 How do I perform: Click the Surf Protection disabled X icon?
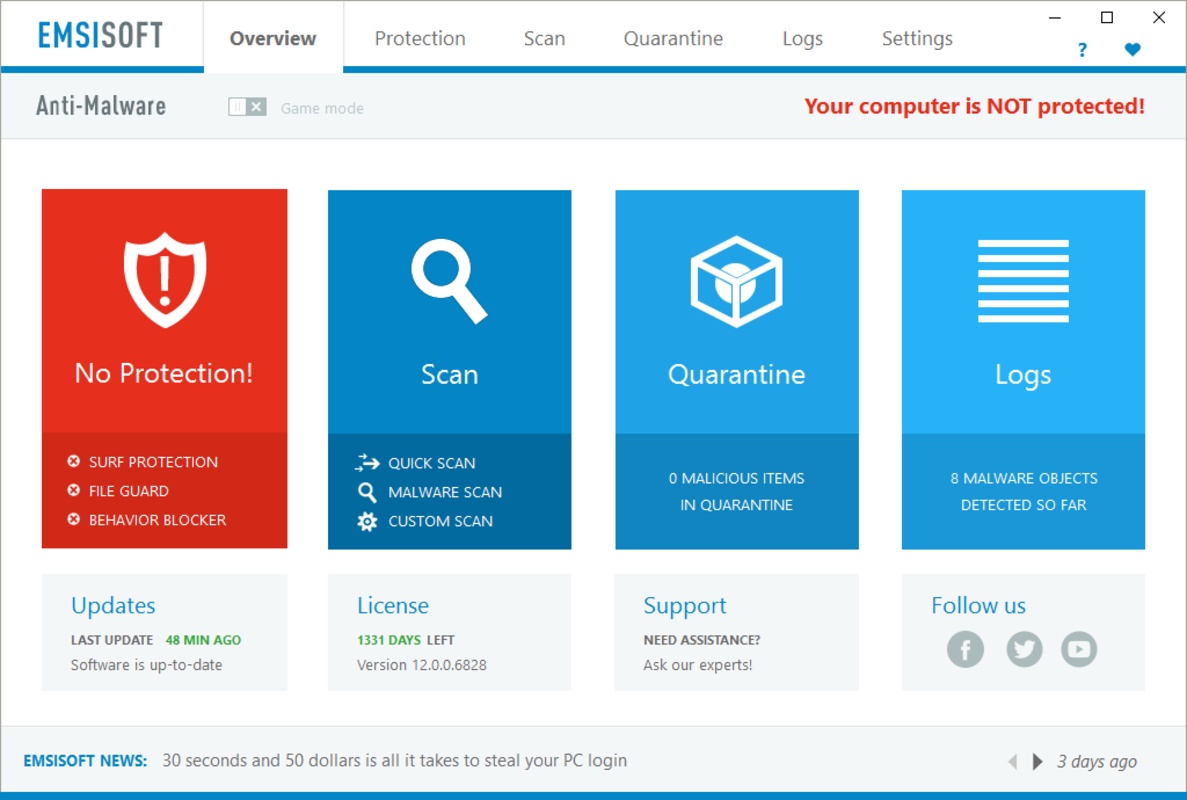[x=73, y=461]
